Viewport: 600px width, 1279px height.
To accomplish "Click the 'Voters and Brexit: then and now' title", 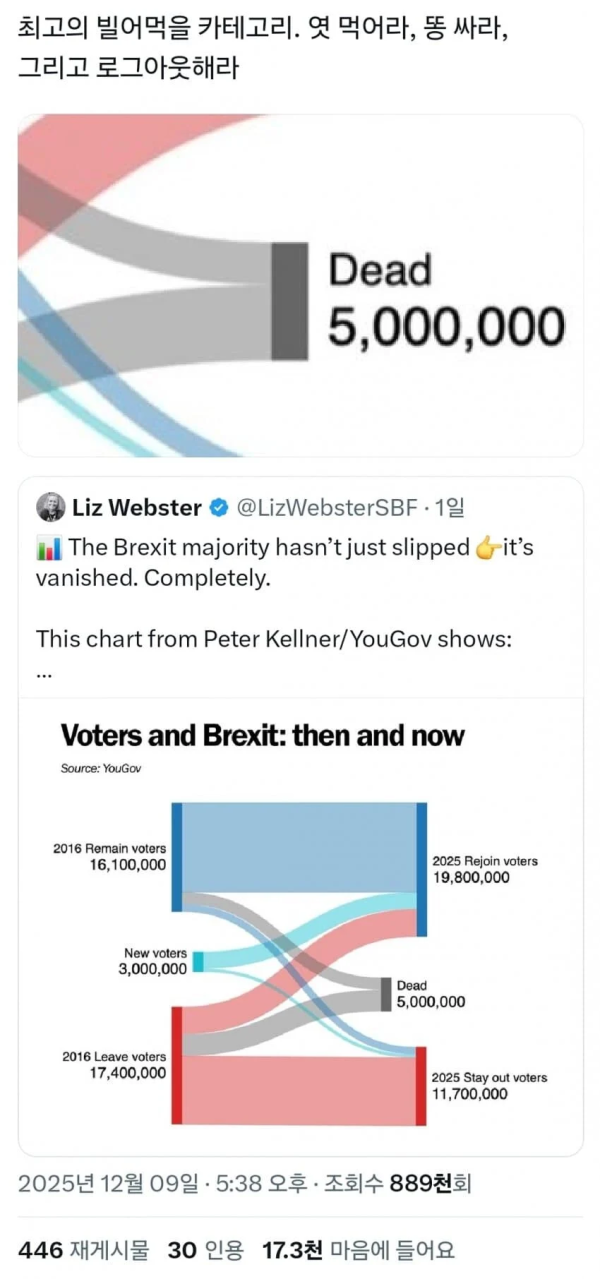I will coord(263,736).
